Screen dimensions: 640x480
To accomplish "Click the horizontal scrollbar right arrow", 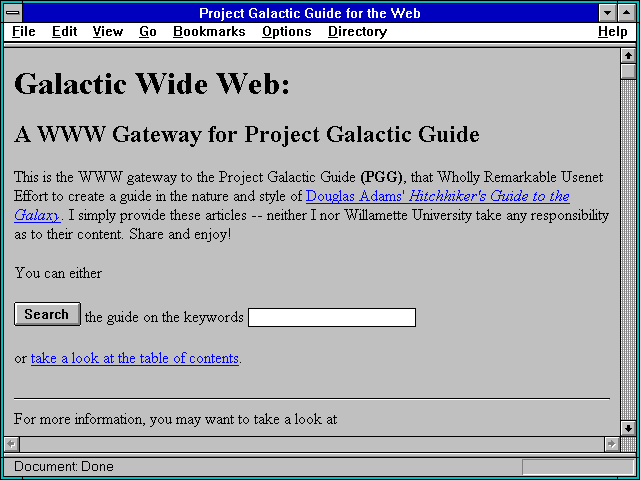I will [x=611, y=444].
